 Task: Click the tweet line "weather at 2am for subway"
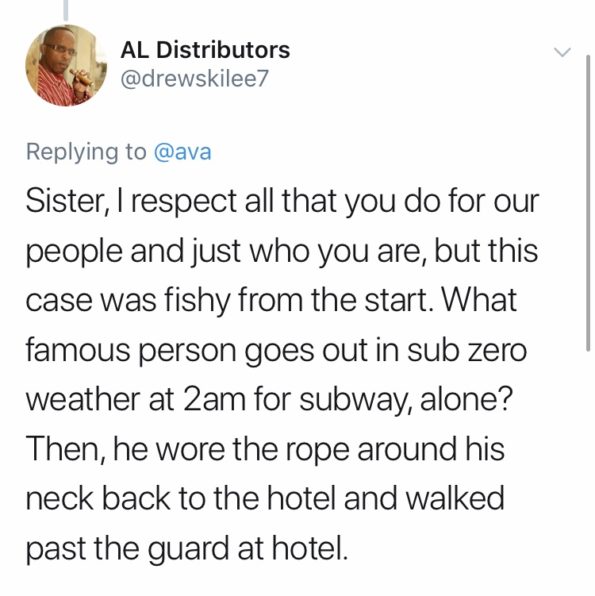tap(270, 400)
